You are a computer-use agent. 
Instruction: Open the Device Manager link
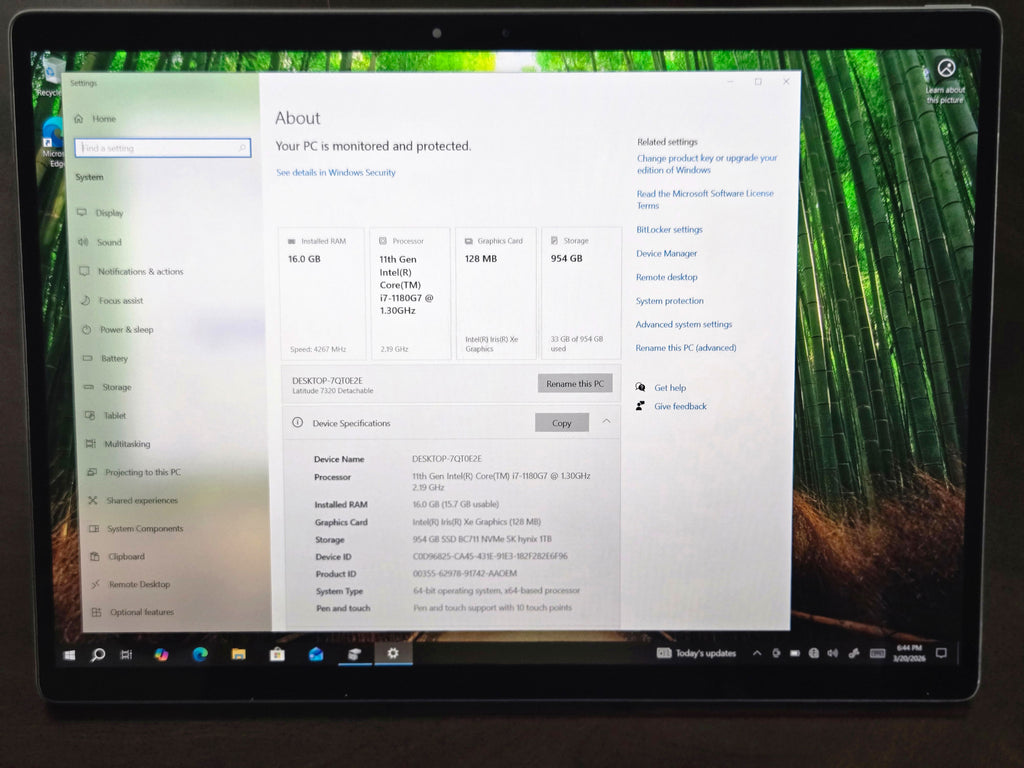click(667, 253)
